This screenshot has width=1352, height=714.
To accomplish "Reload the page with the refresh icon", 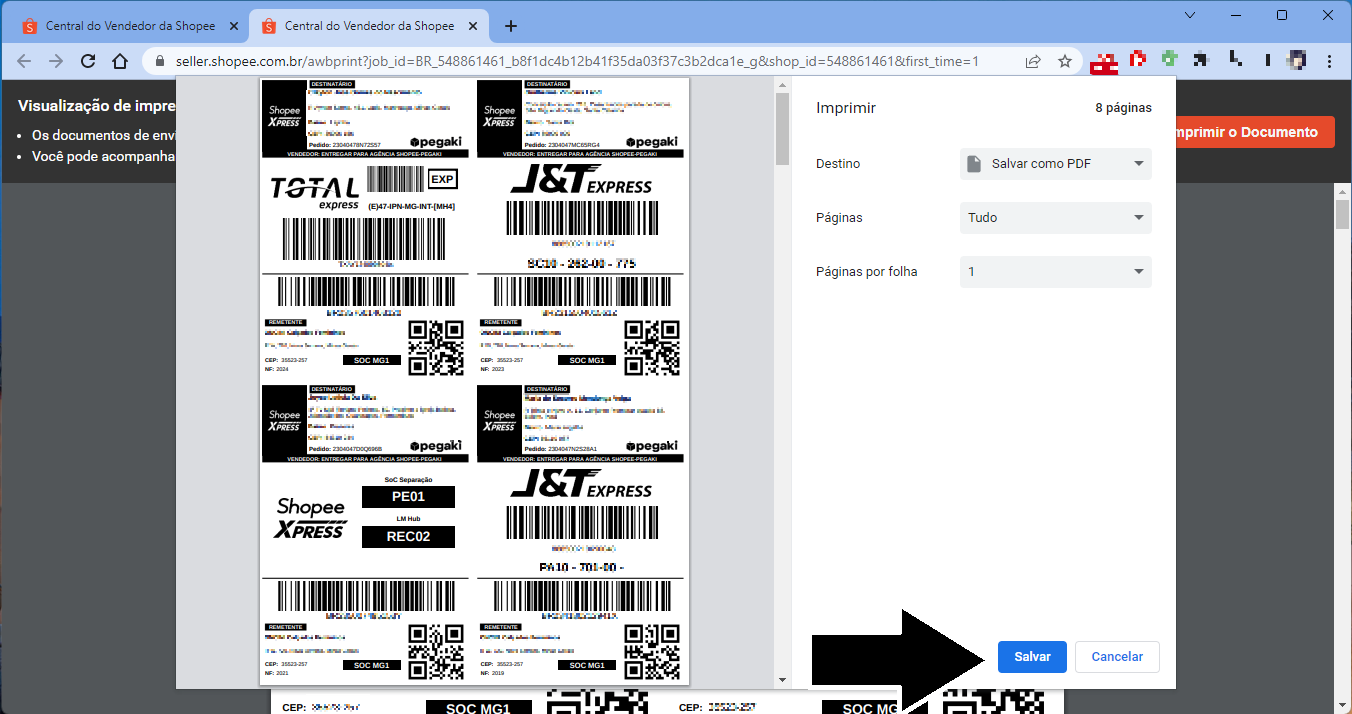I will tap(88, 62).
